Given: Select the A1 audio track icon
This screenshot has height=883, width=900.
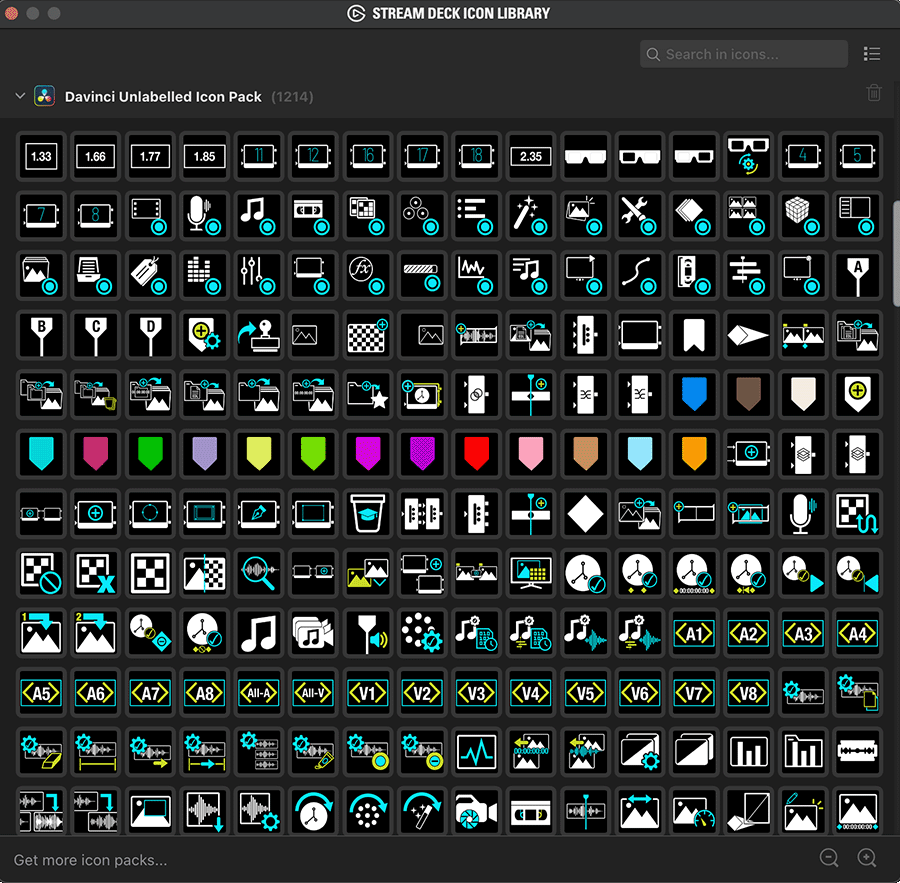Looking at the screenshot, I should (694, 633).
